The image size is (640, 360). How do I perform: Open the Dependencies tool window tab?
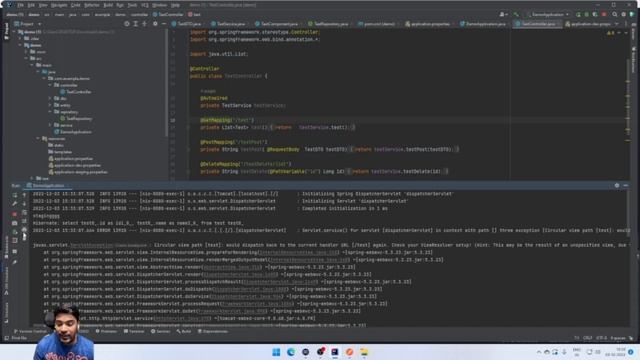click(x=213, y=331)
